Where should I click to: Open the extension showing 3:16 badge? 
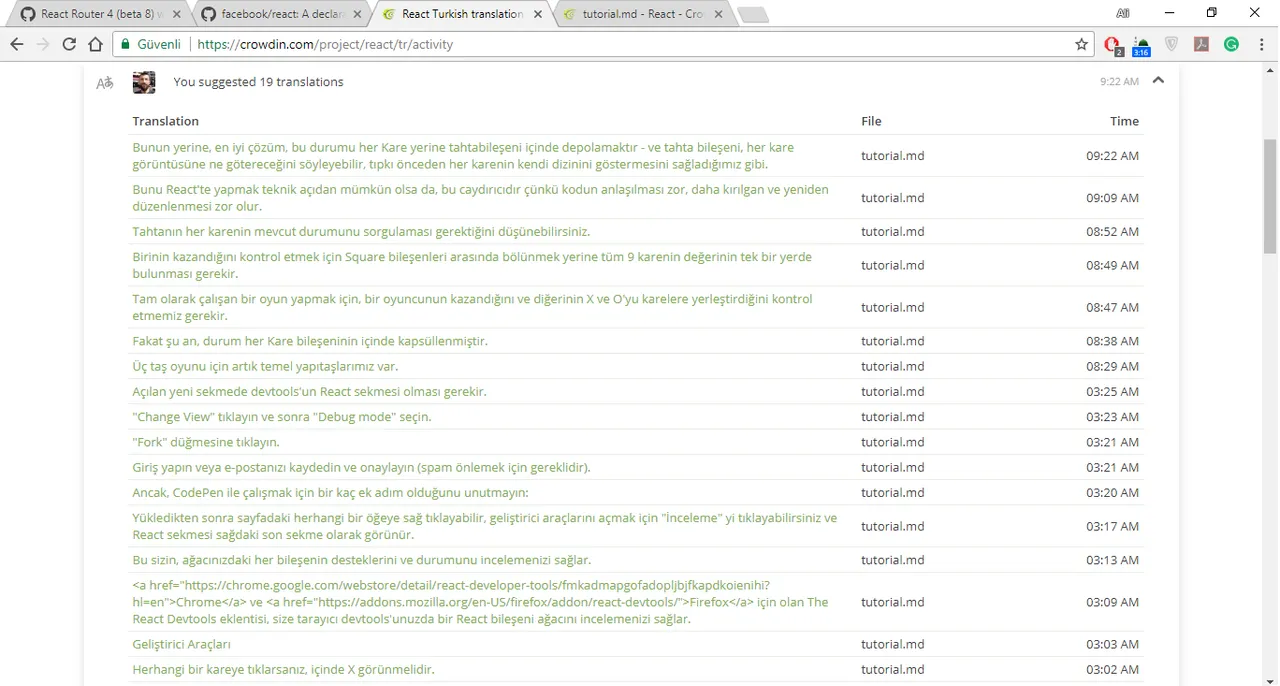1141,46
